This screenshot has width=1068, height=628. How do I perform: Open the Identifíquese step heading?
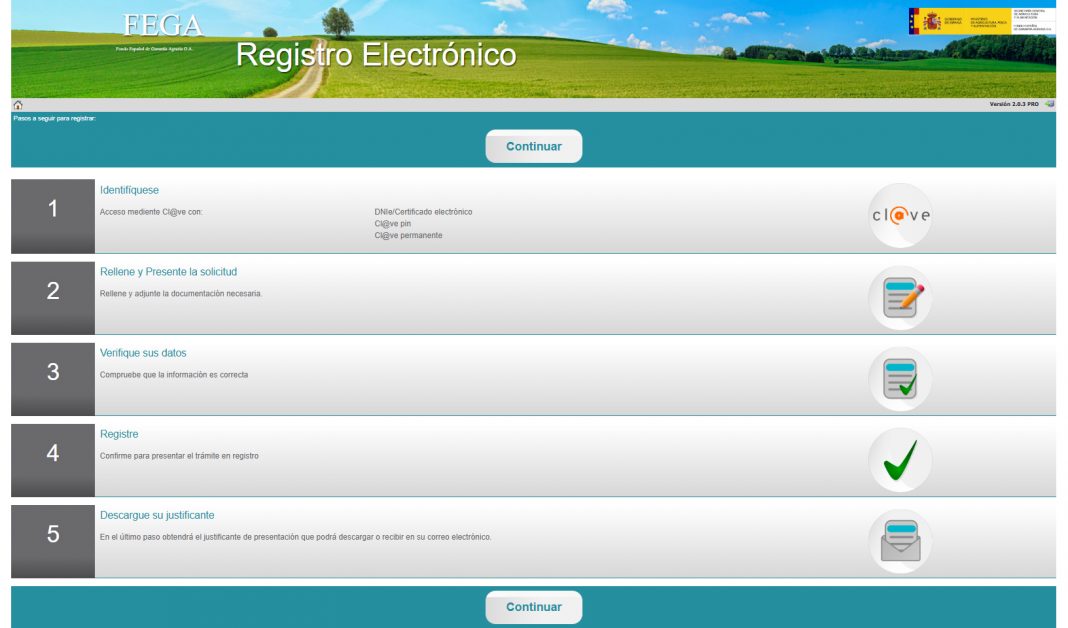[x=129, y=190]
